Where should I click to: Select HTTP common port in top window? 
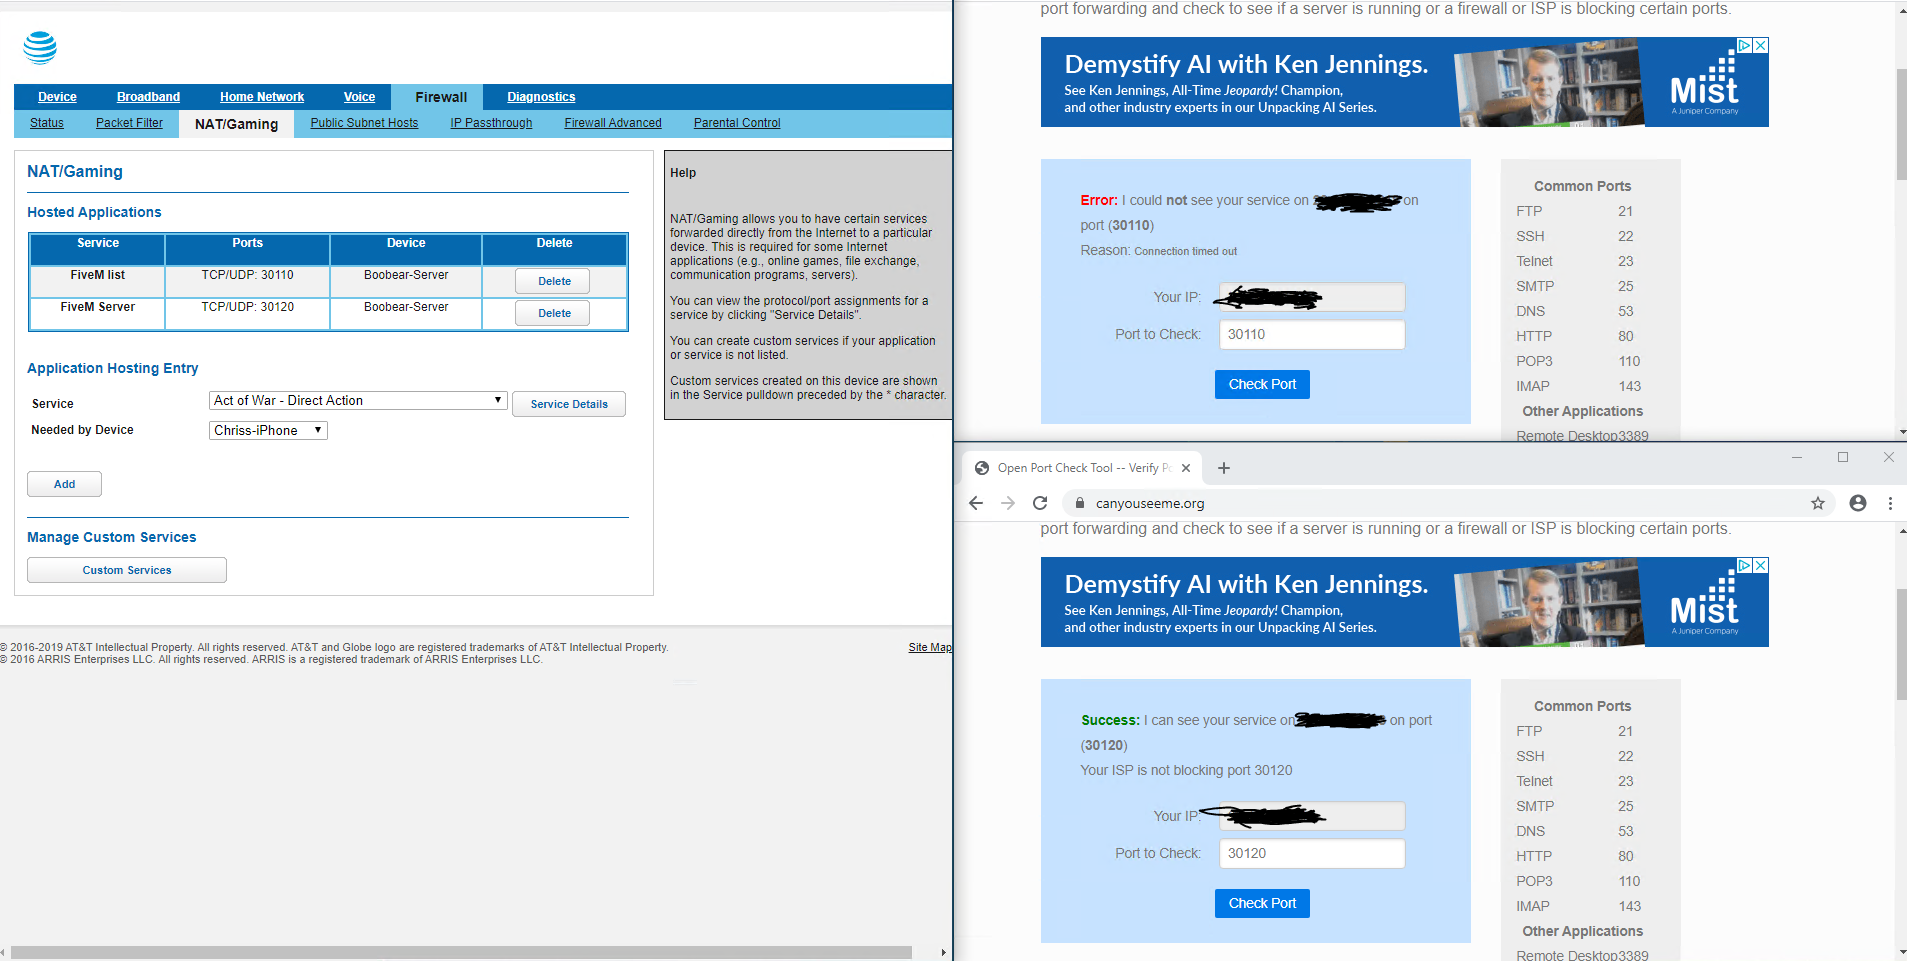(x=1534, y=336)
